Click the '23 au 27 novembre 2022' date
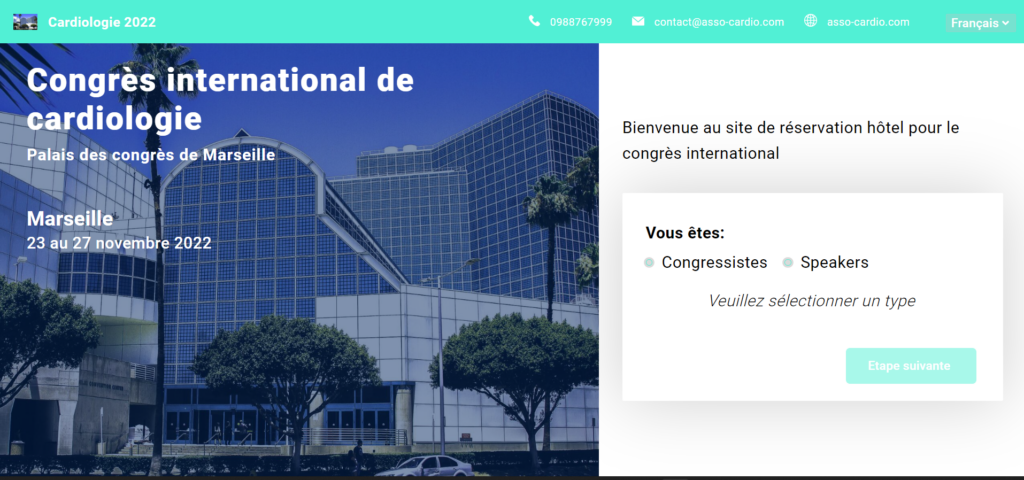 119,244
